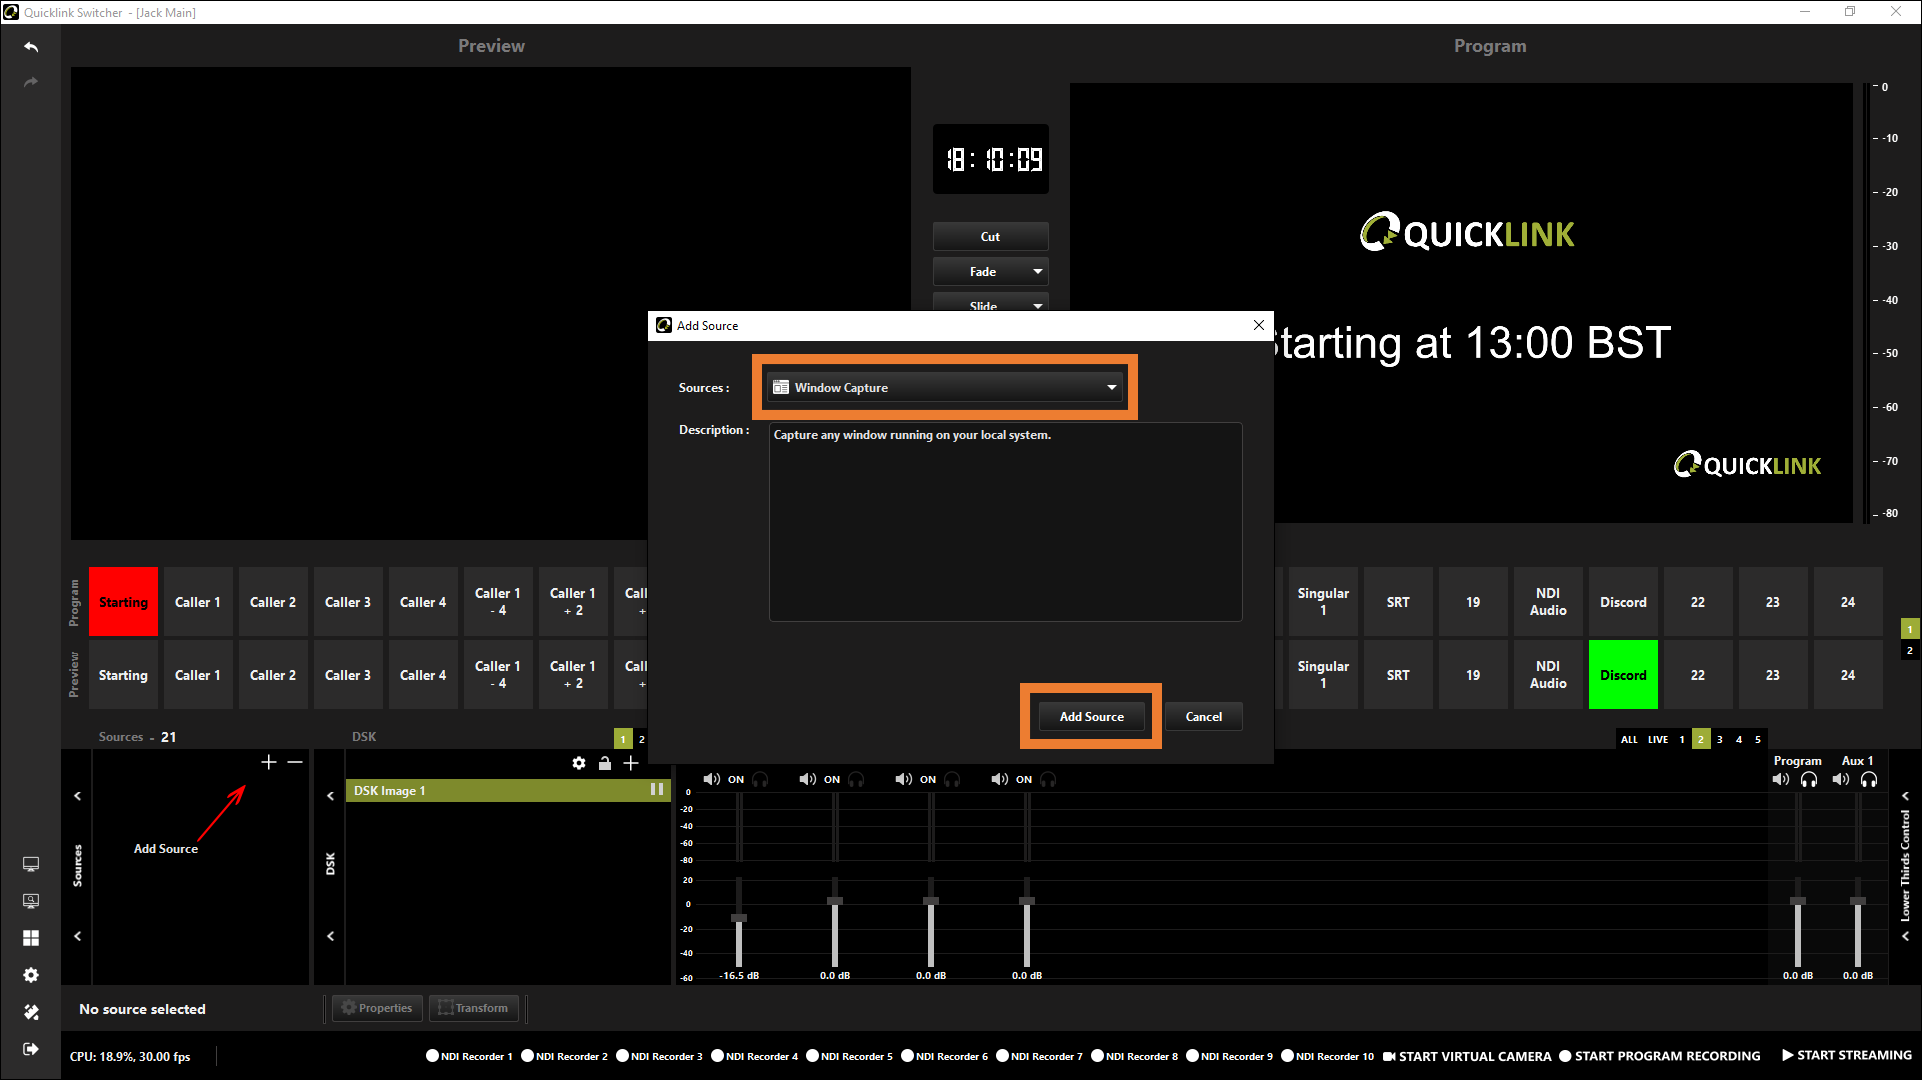Screen dimensions: 1922x1080
Task: Click the plus icon to add source
Action: click(268, 763)
